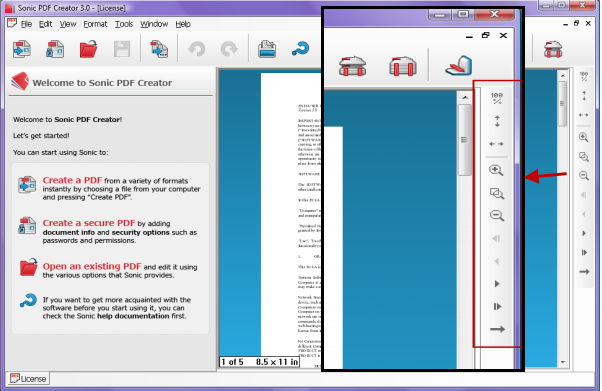Image resolution: width=602 pixels, height=391 pixels.
Task: Click the next-page triangle, outside magnified inset
Action: (584, 233)
